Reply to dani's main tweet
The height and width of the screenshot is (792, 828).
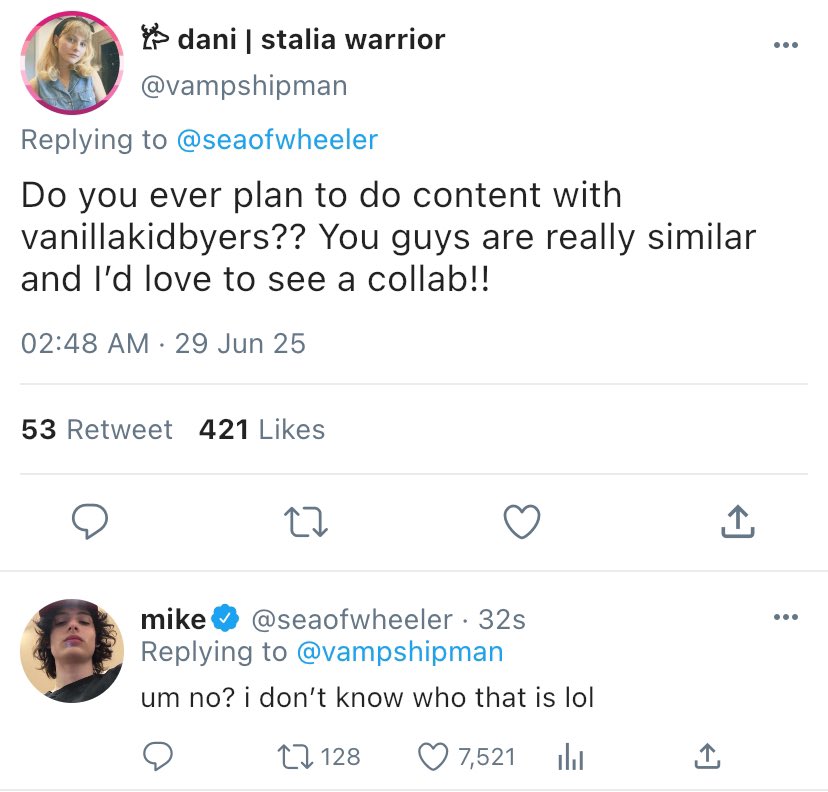pyautogui.click(x=89, y=521)
